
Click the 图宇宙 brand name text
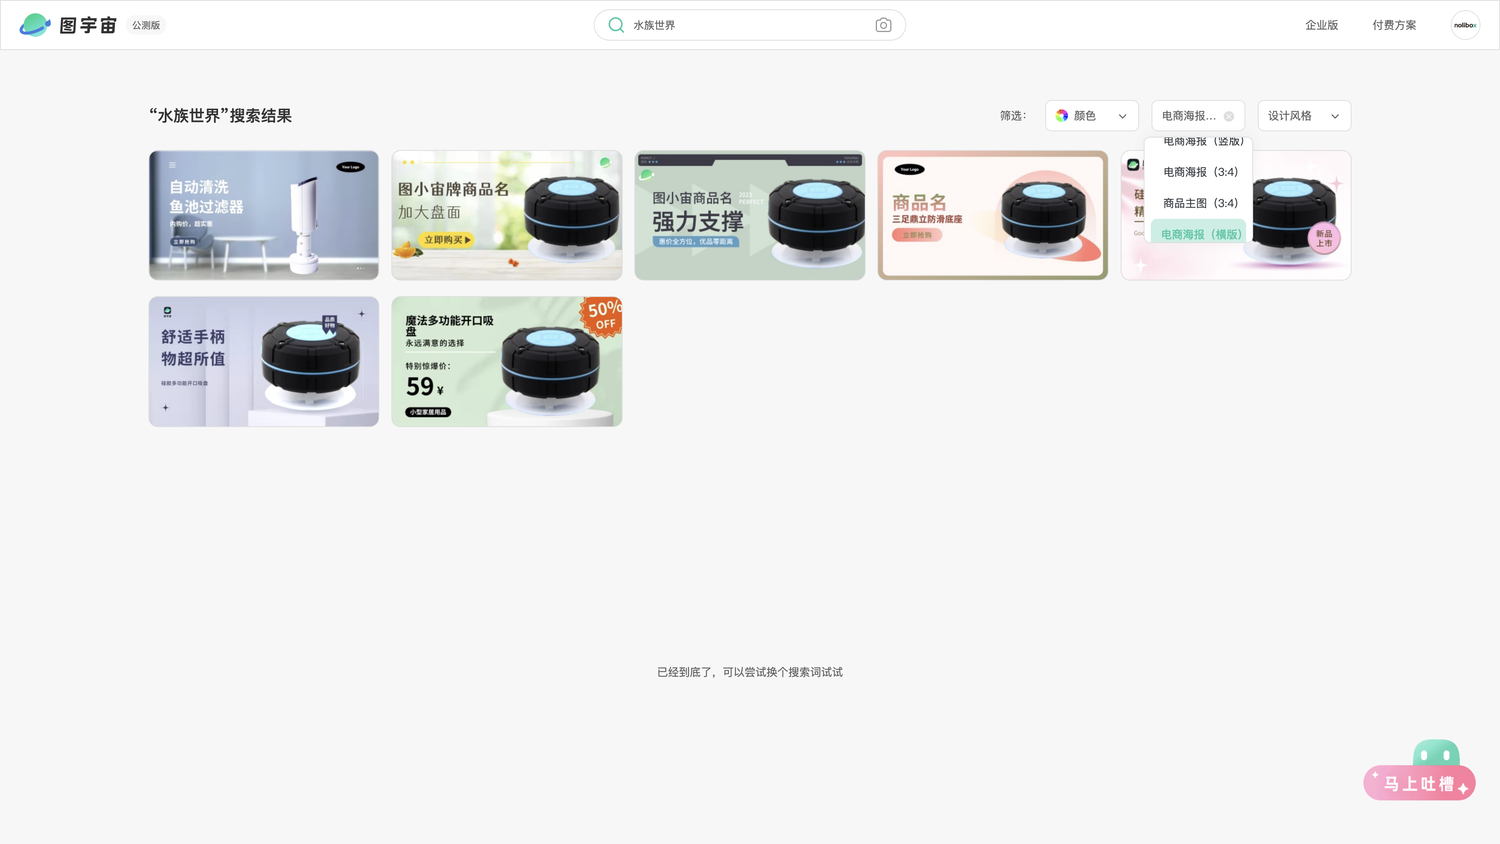click(88, 25)
